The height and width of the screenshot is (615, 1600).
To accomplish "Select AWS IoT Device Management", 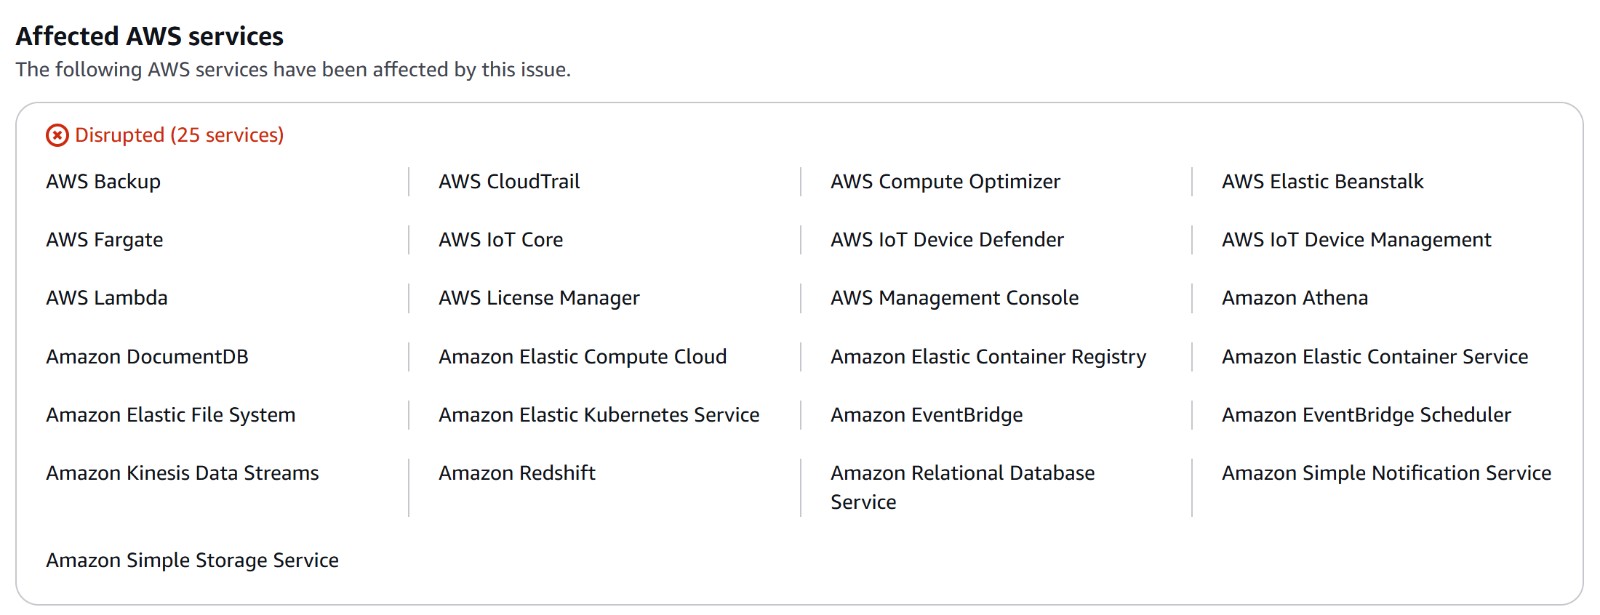I will [x=1356, y=240].
